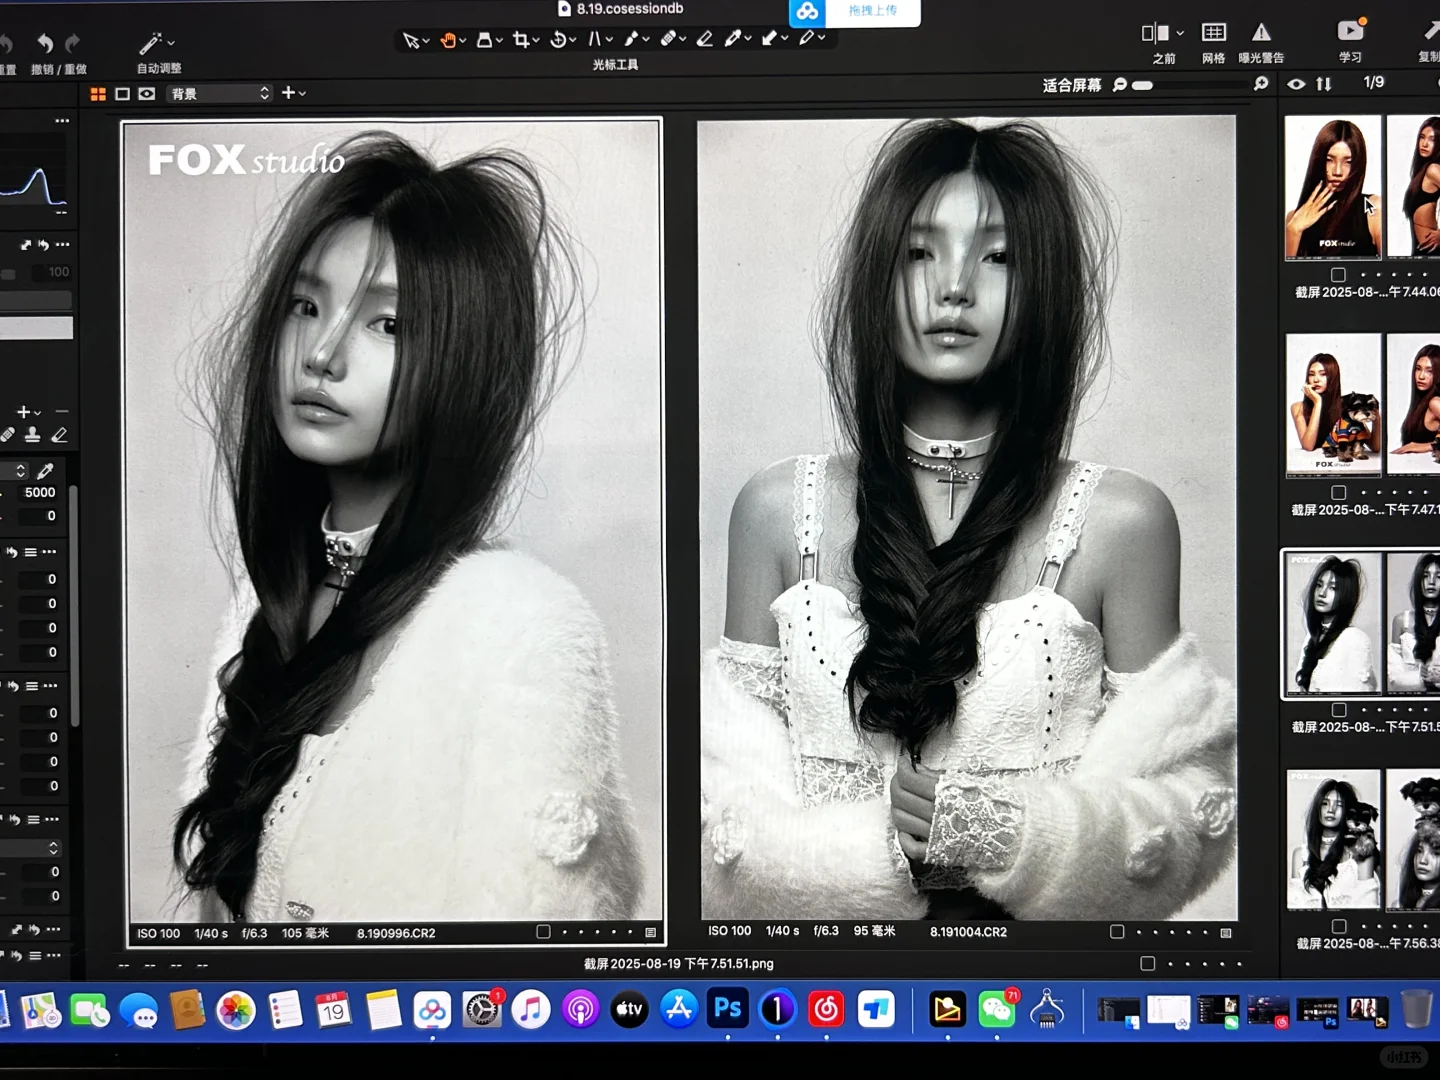Toggle the Exposure Warning (曝光警告)
1440x1080 pixels.
point(1262,32)
